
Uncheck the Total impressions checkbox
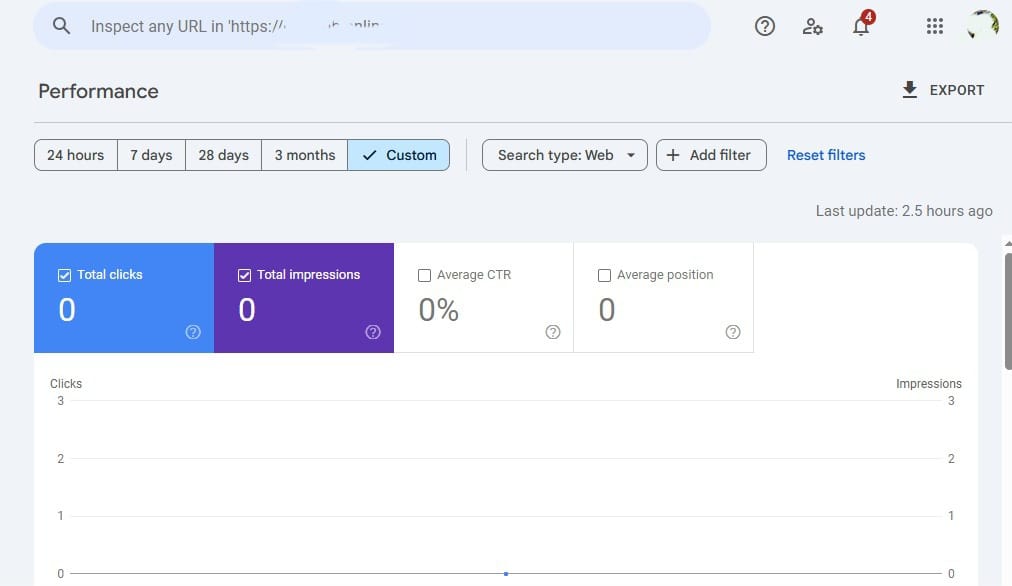[x=245, y=275]
